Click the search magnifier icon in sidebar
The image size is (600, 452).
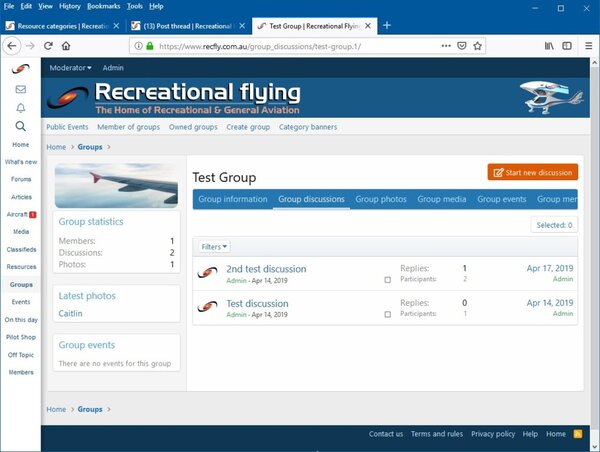[x=20, y=126]
